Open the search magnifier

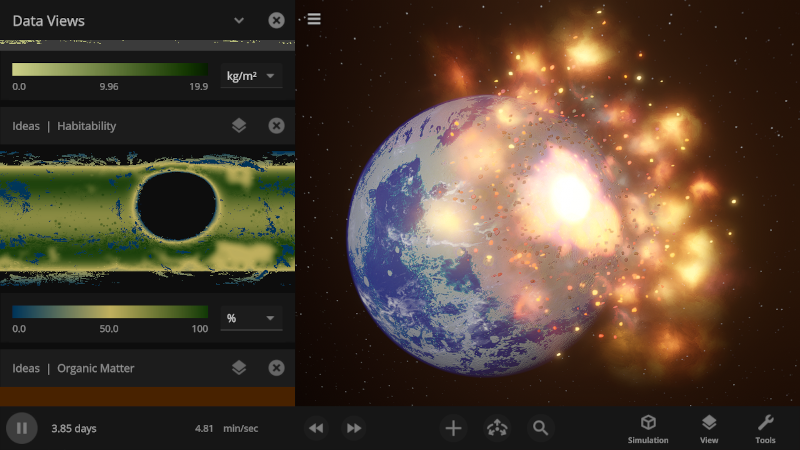point(540,428)
